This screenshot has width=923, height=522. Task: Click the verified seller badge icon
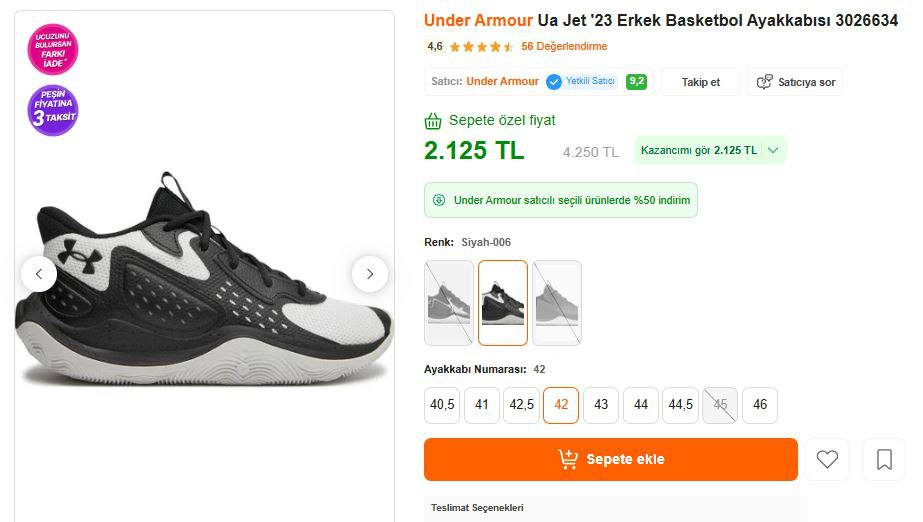point(553,82)
